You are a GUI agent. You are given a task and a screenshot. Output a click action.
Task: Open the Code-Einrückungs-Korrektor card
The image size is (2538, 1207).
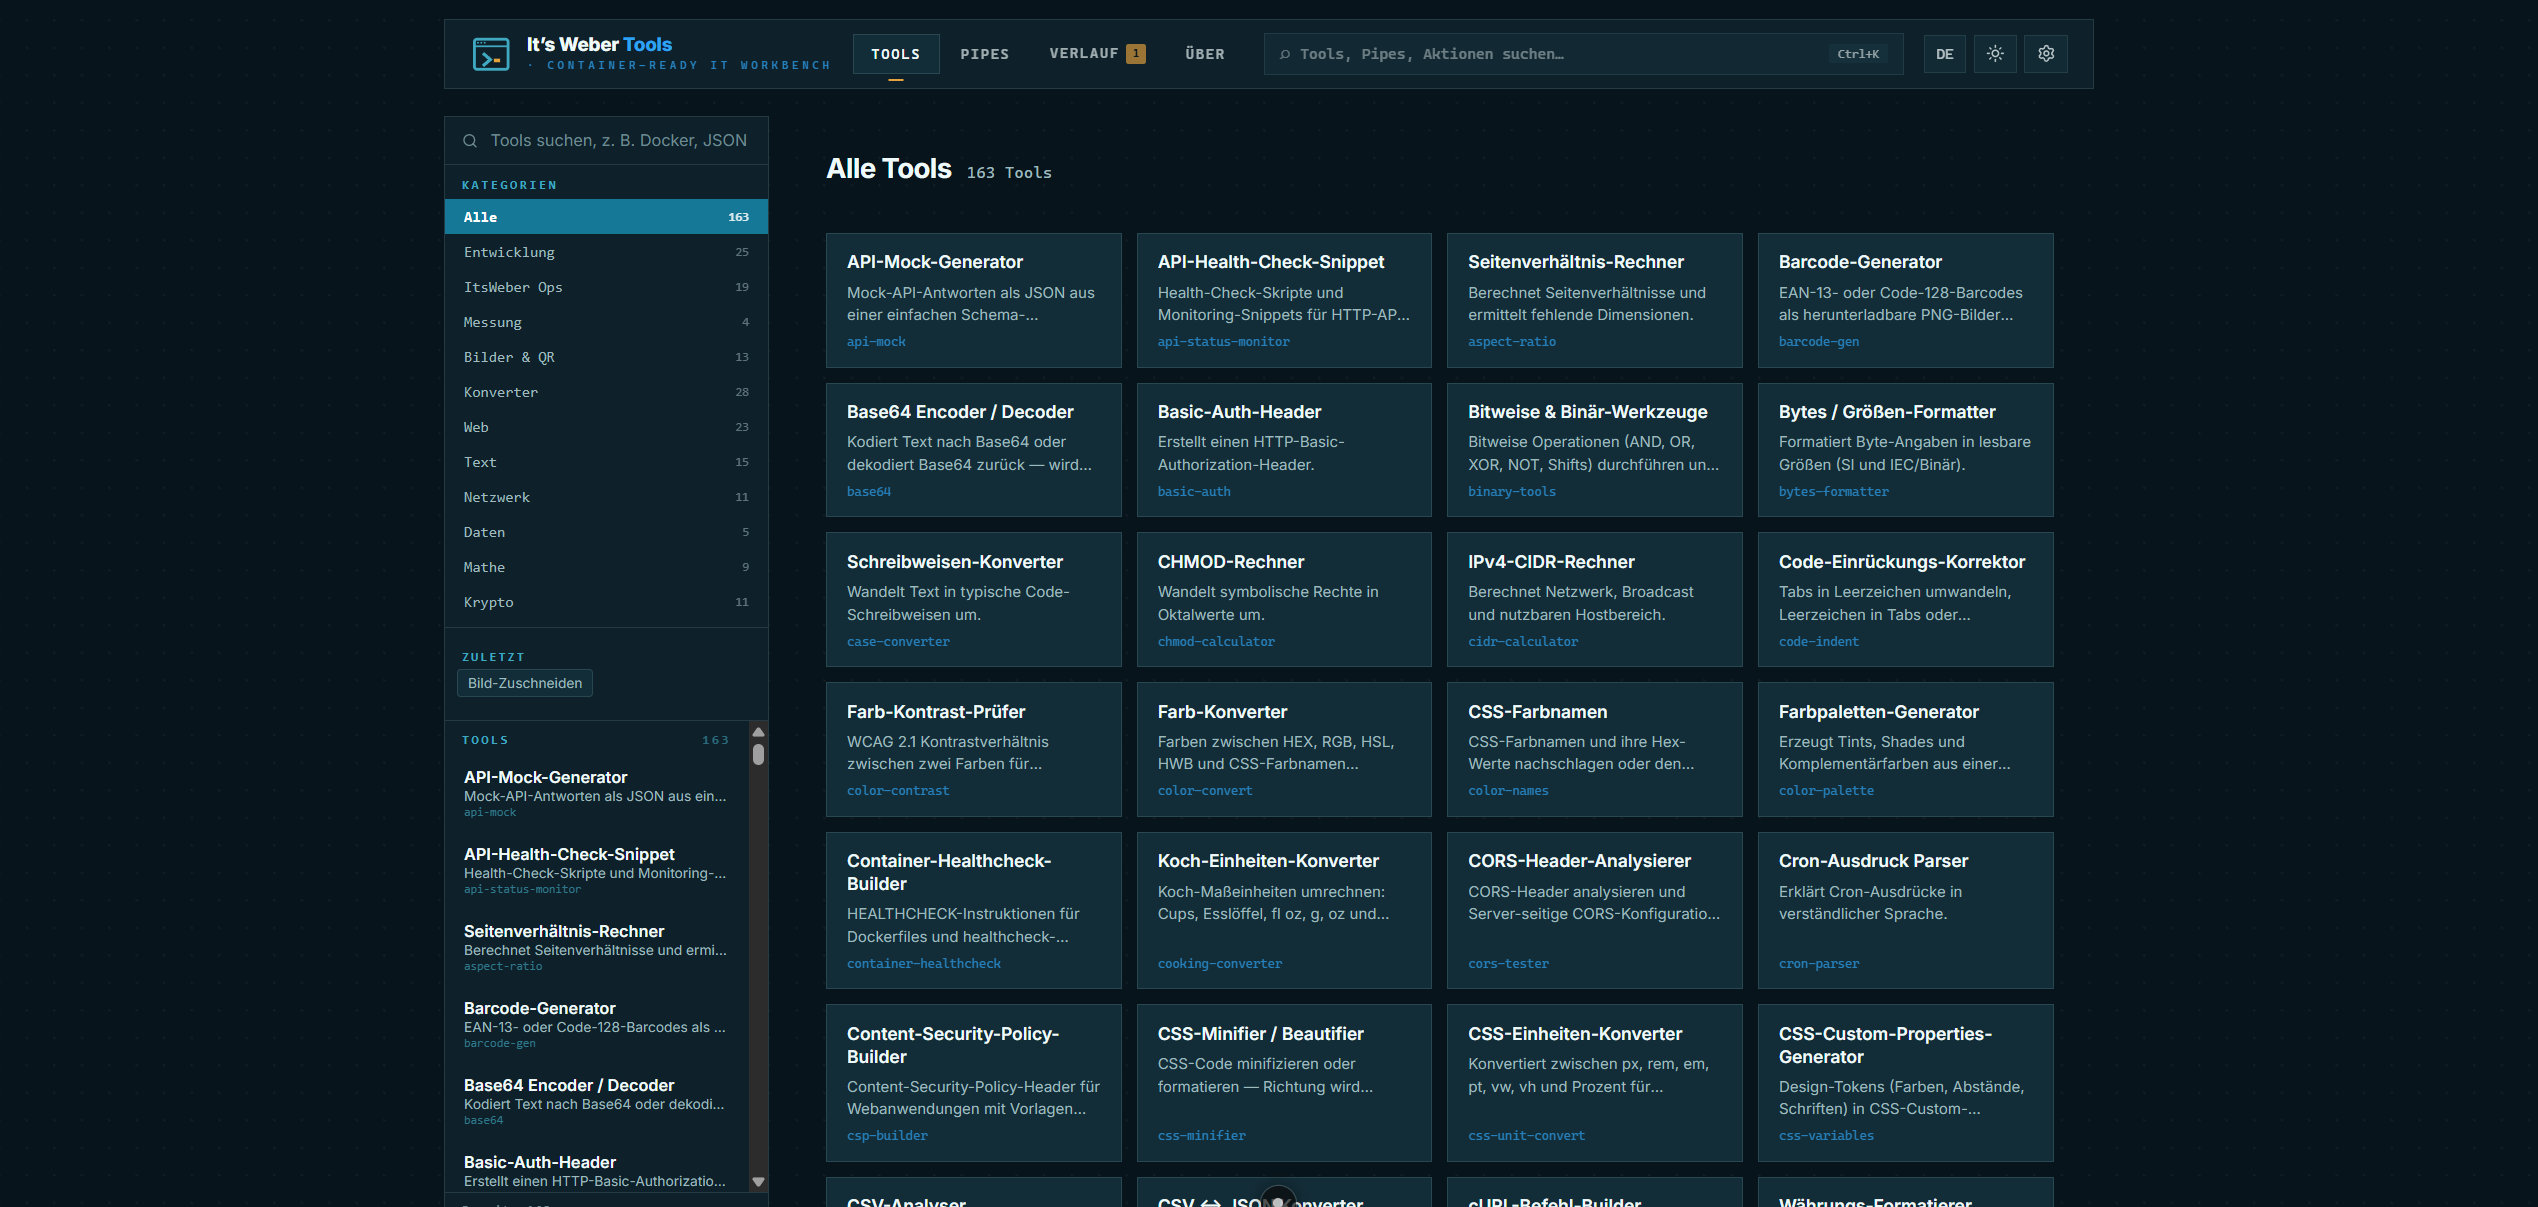tap(1906, 600)
